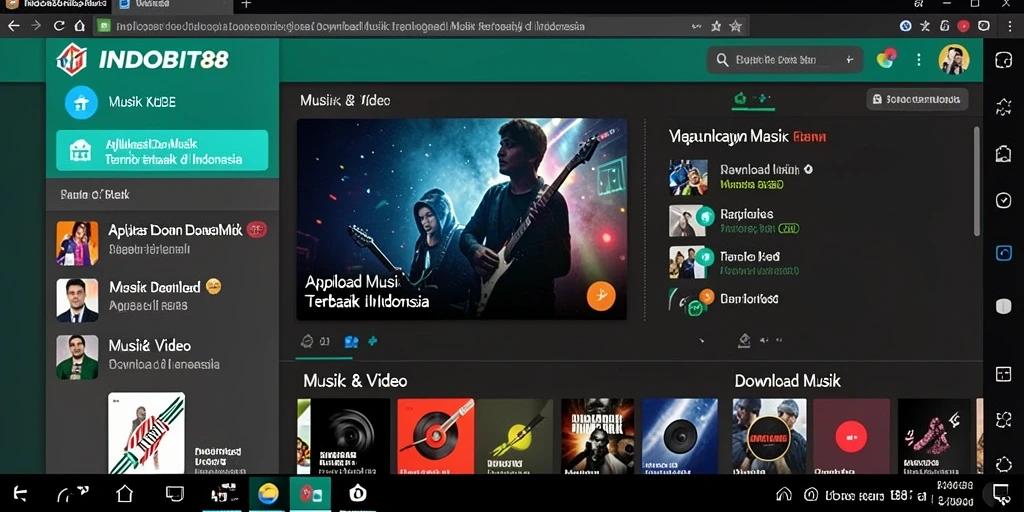This screenshot has width=1024, height=512.
Task: Click the Download Musik section heading
Action: click(788, 381)
